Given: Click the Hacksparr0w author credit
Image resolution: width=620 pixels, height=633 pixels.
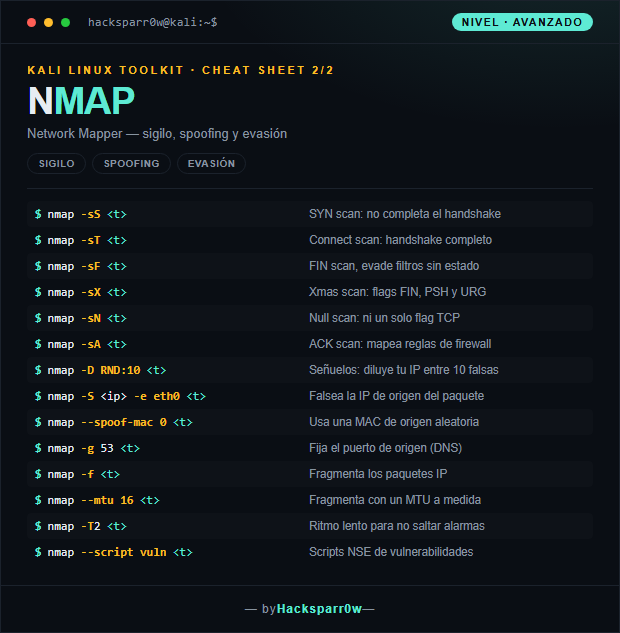Looking at the screenshot, I should pos(319,609).
